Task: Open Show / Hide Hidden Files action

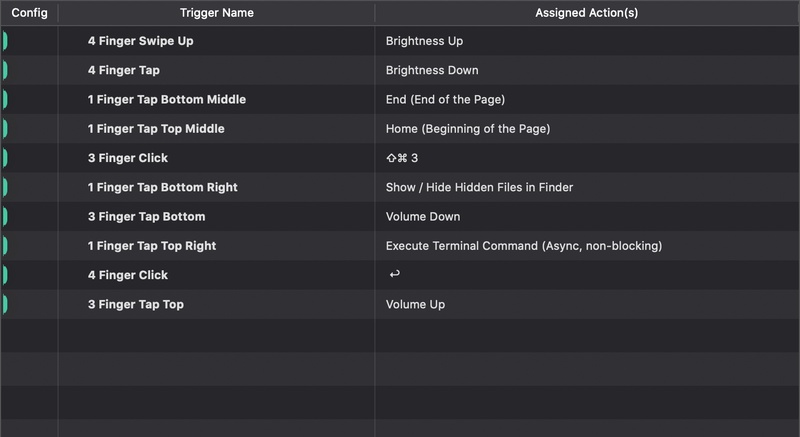Action: 480,187
